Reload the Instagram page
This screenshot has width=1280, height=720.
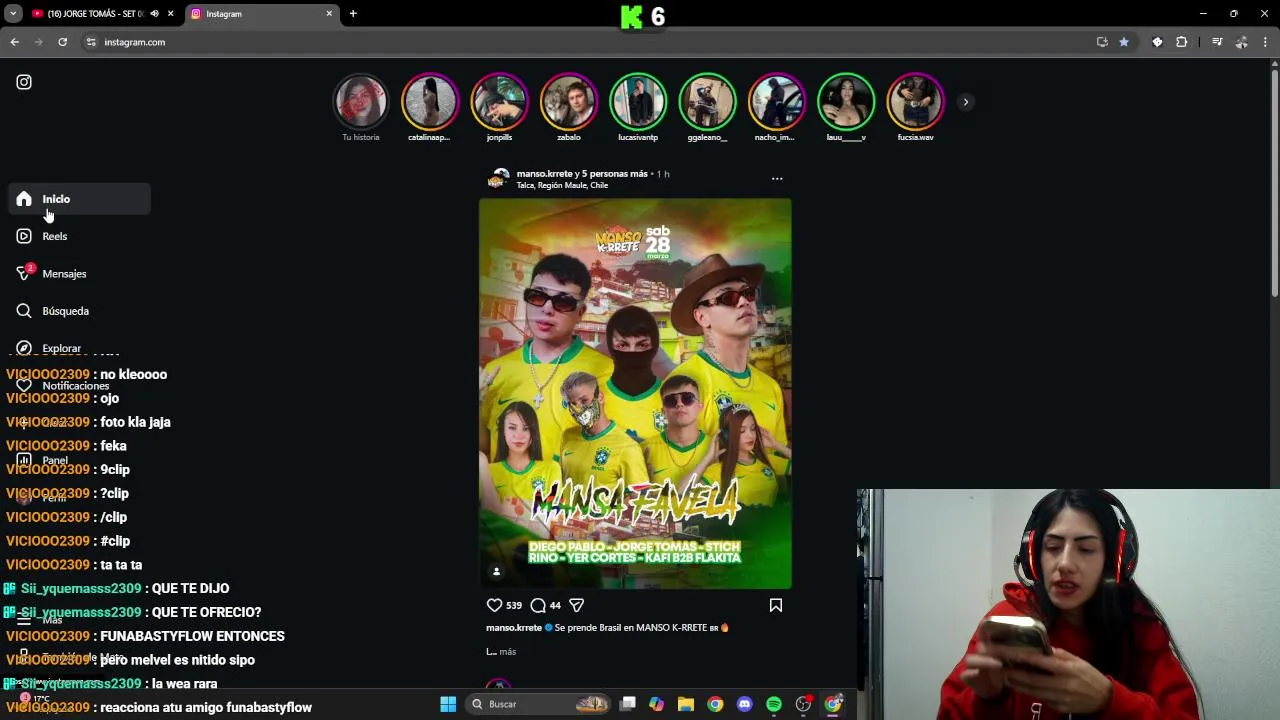pyautogui.click(x=62, y=42)
